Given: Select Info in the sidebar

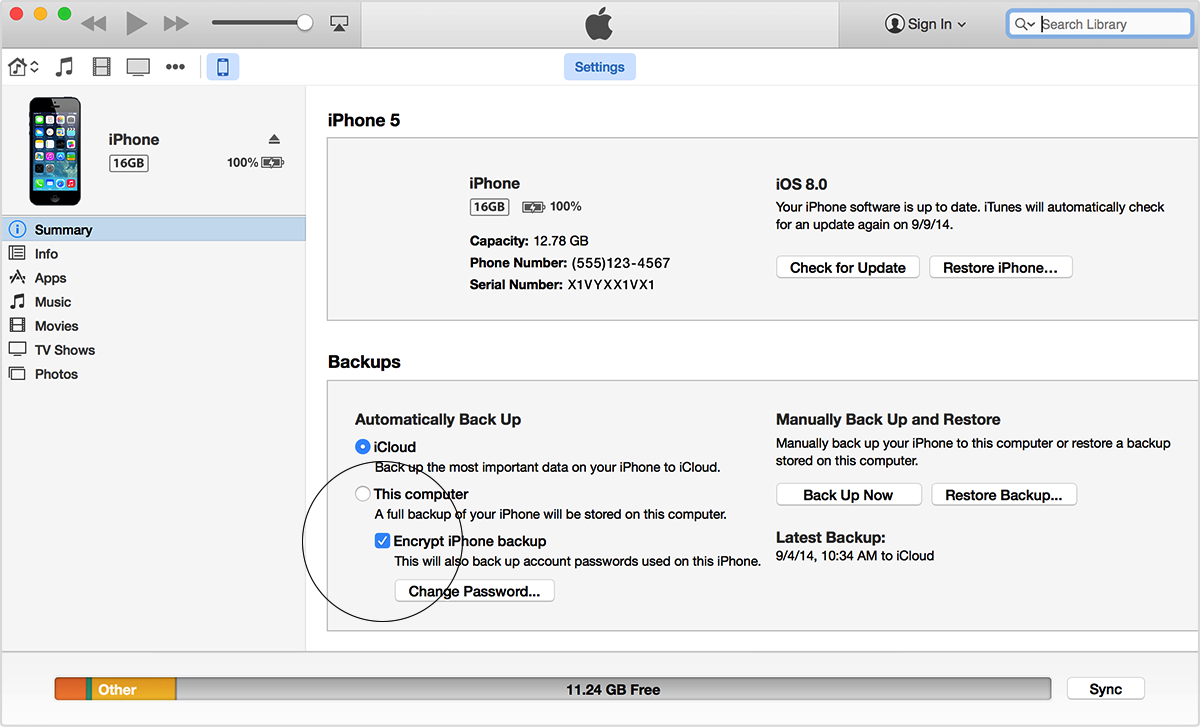Looking at the screenshot, I should (x=153, y=254).
